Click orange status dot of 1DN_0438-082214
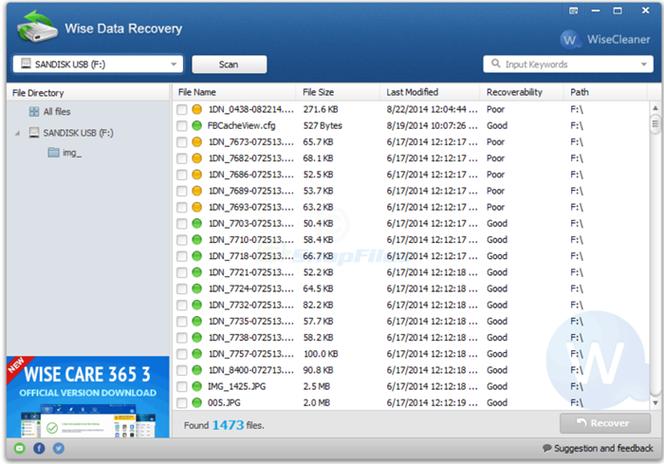This screenshot has width=664, height=464. [197, 109]
